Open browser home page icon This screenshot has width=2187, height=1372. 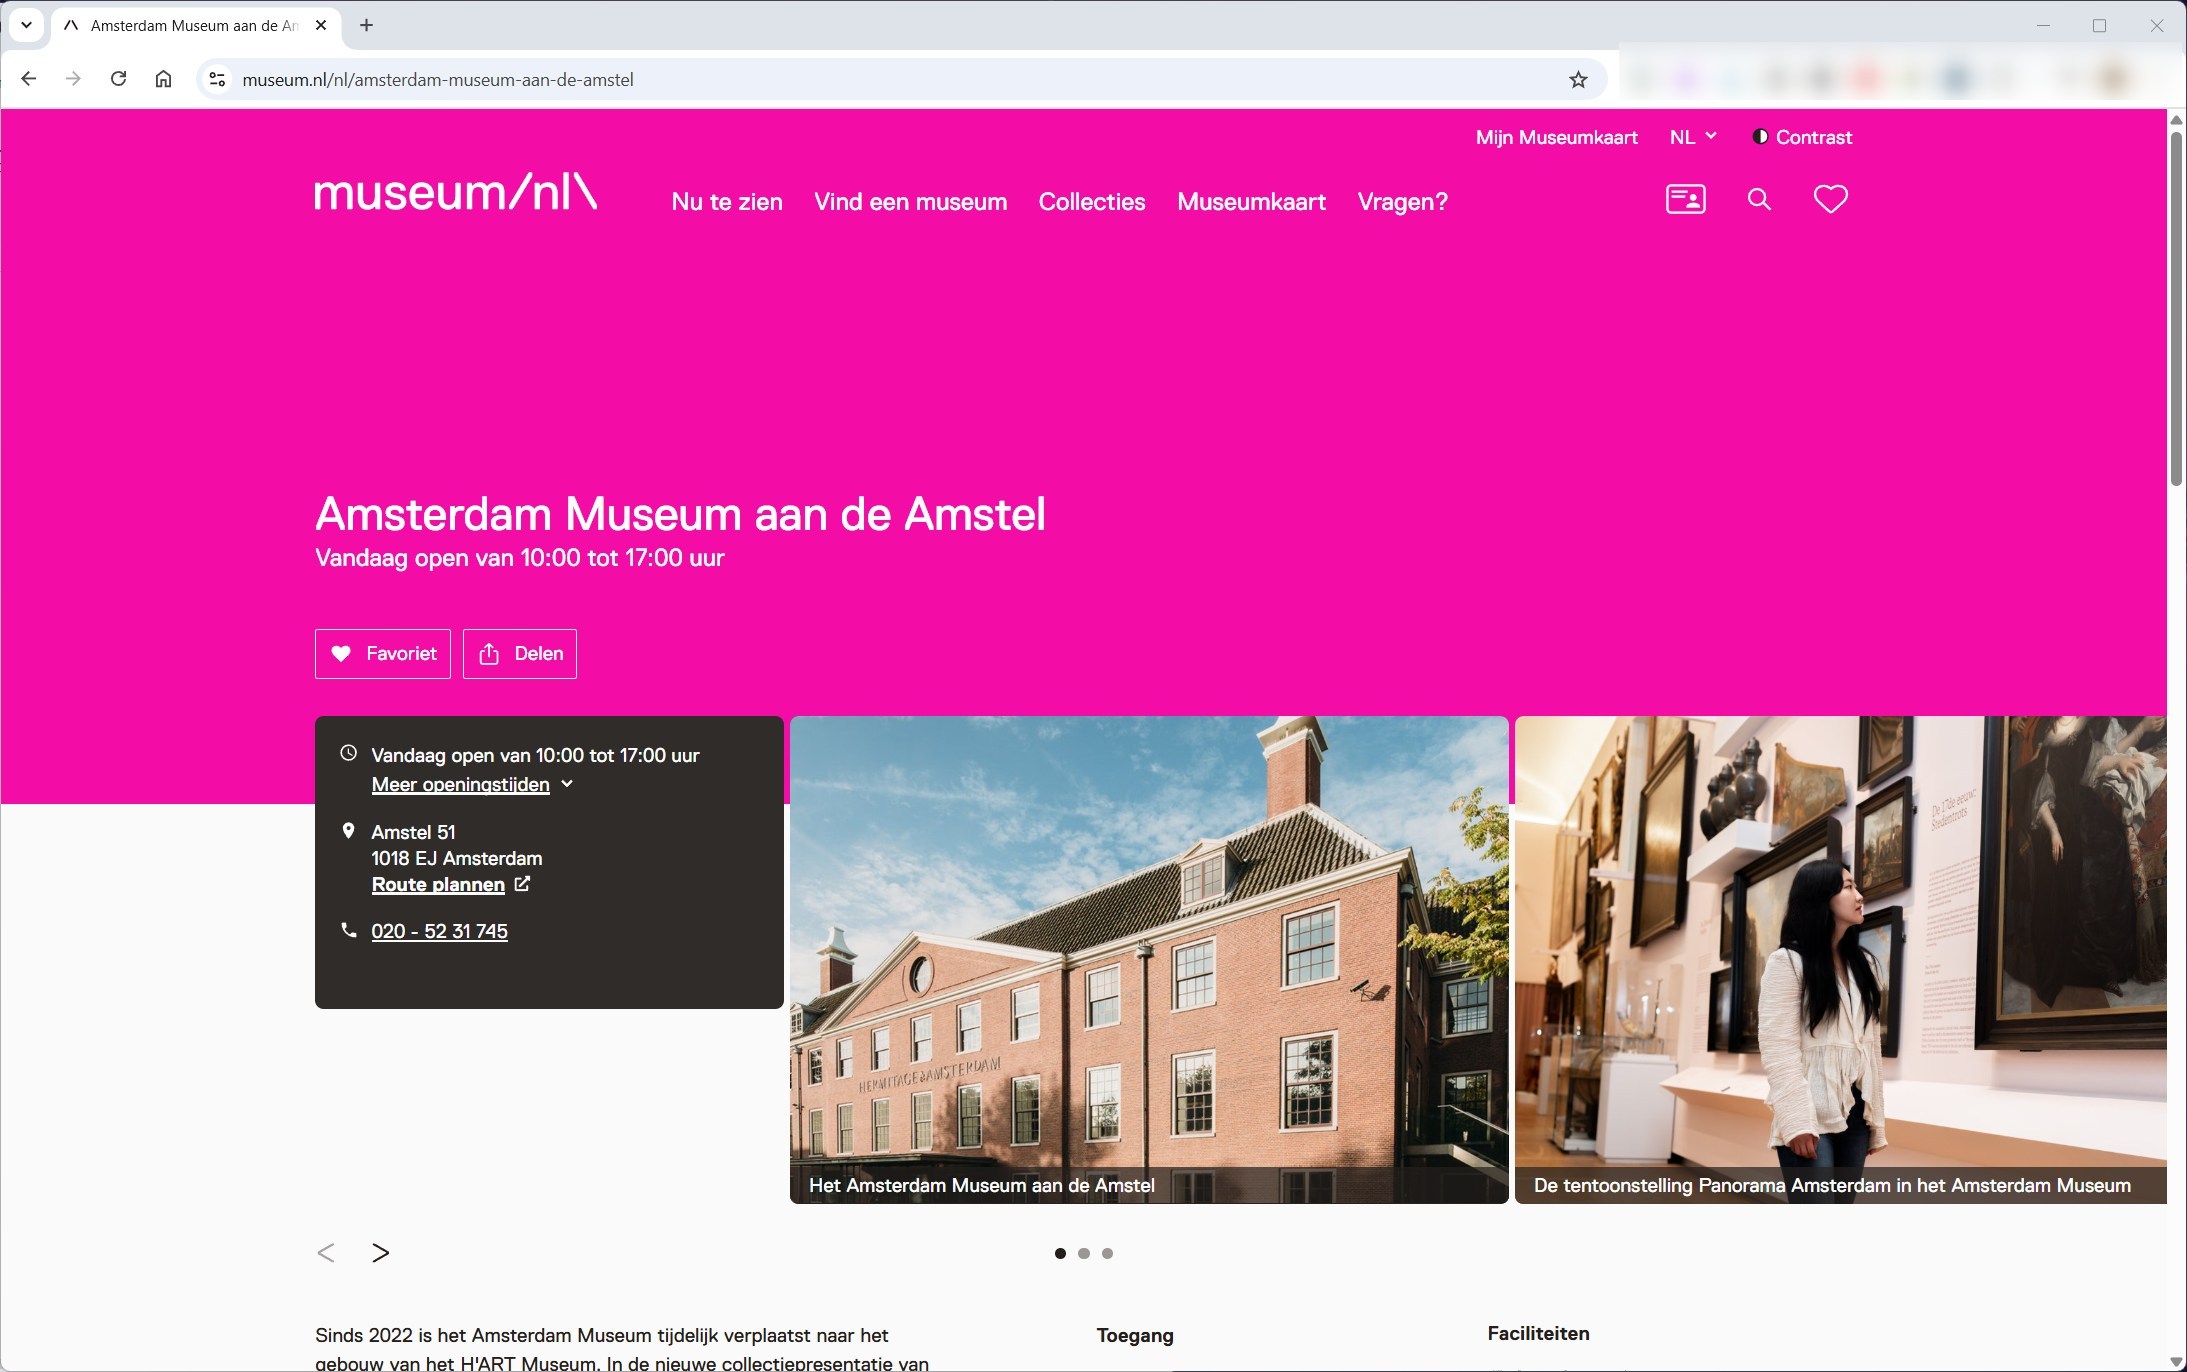pos(163,79)
